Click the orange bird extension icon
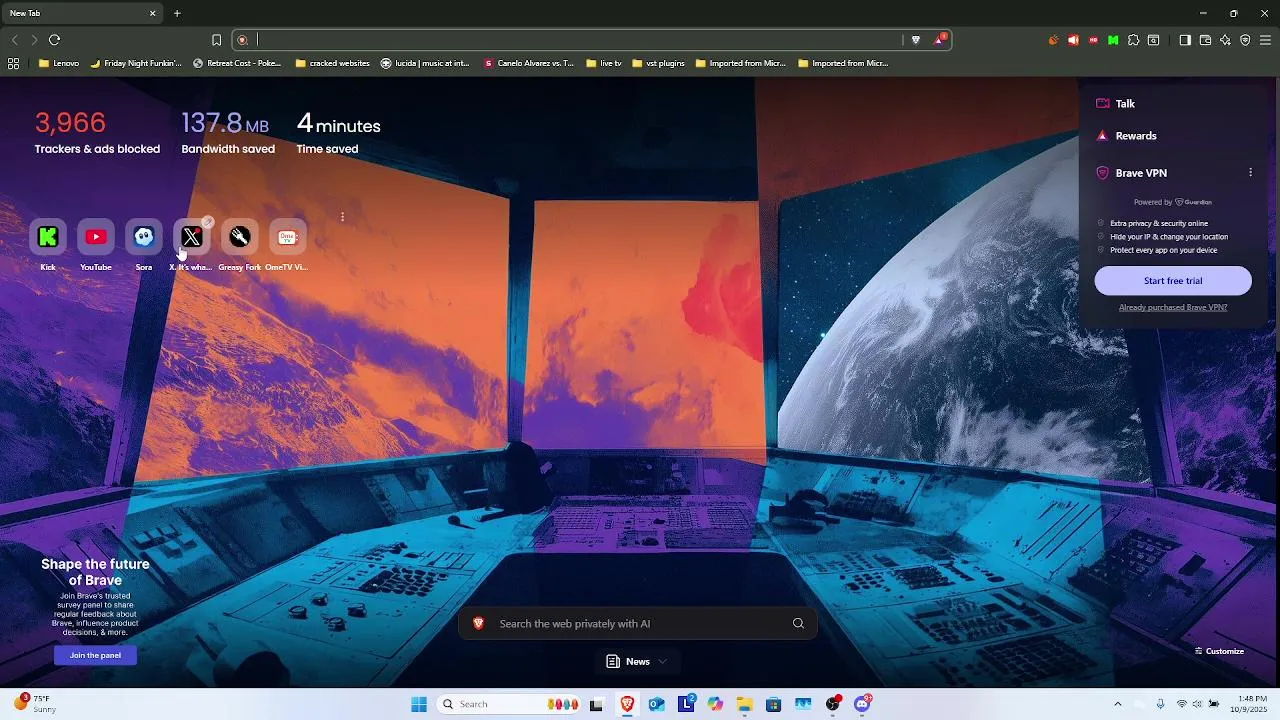The width and height of the screenshot is (1280, 720). 1053,40
